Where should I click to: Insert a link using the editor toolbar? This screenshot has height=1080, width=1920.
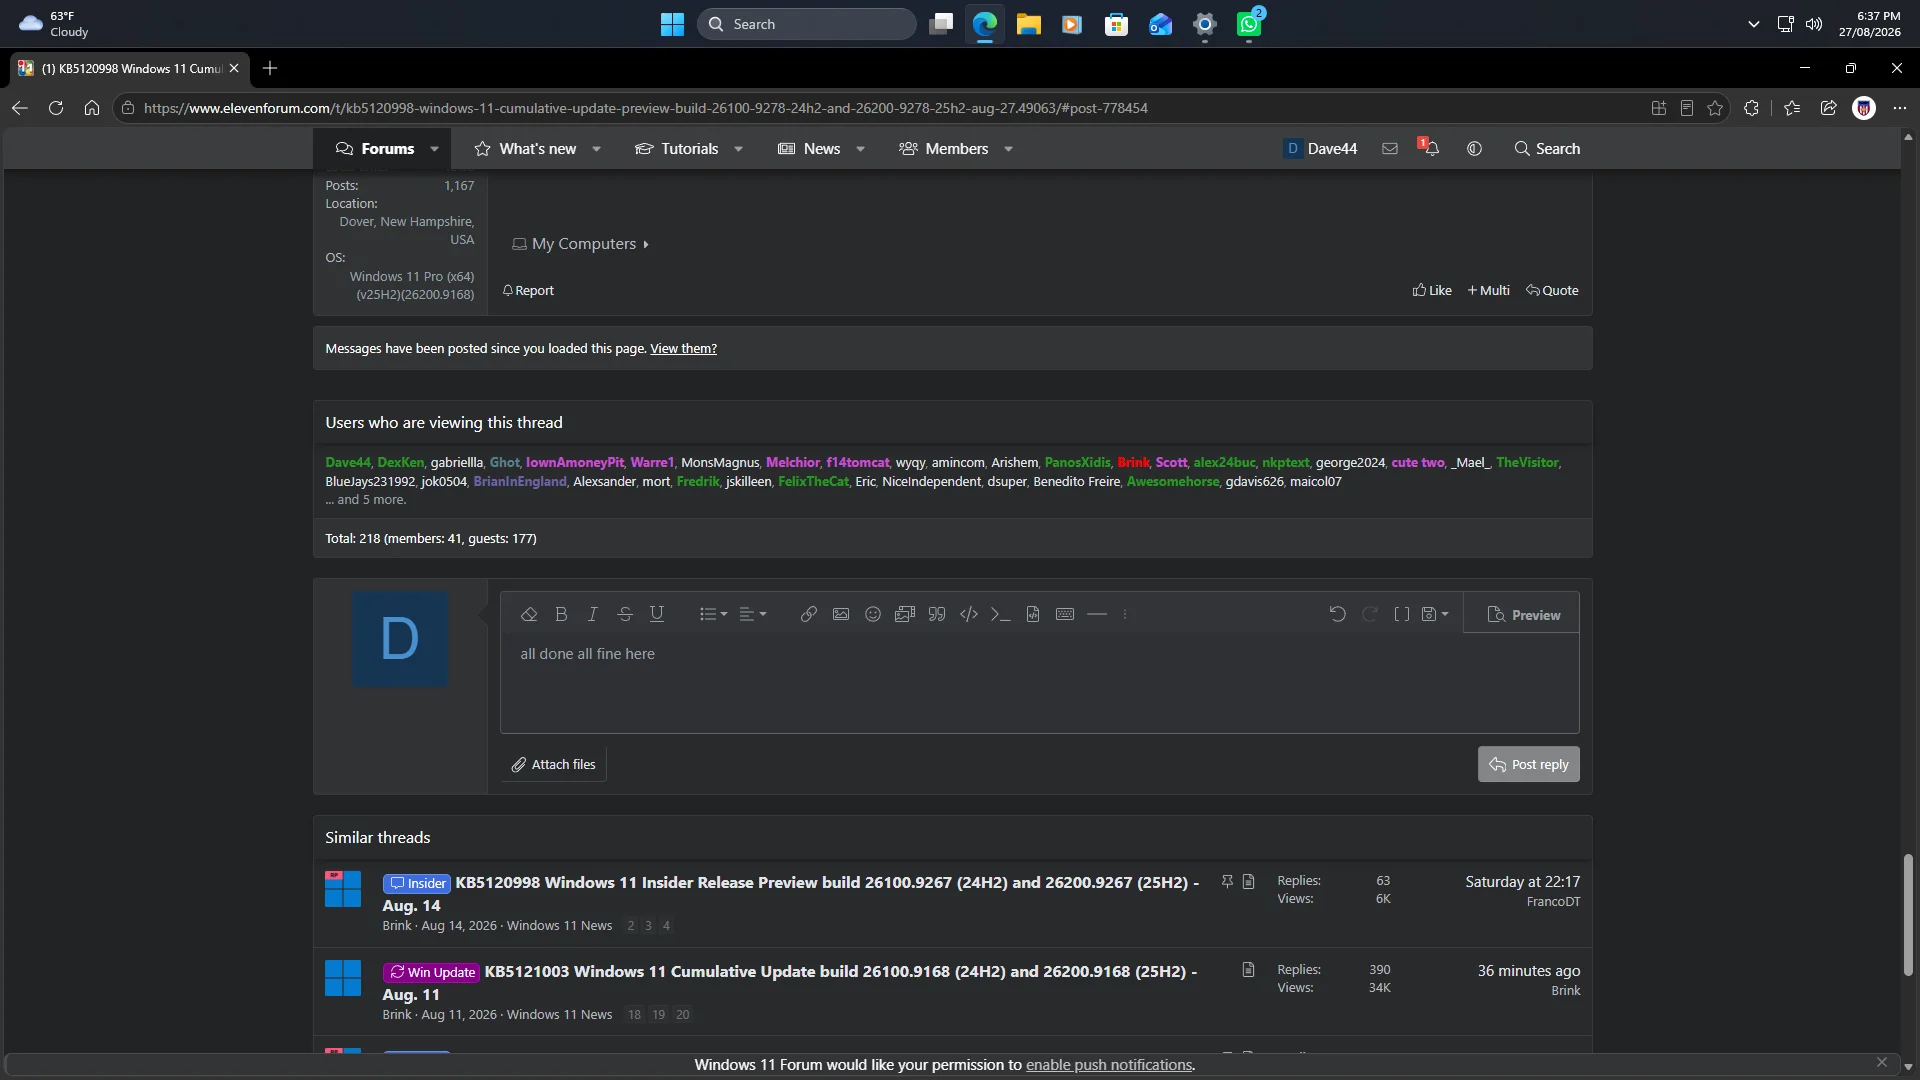[x=809, y=614]
